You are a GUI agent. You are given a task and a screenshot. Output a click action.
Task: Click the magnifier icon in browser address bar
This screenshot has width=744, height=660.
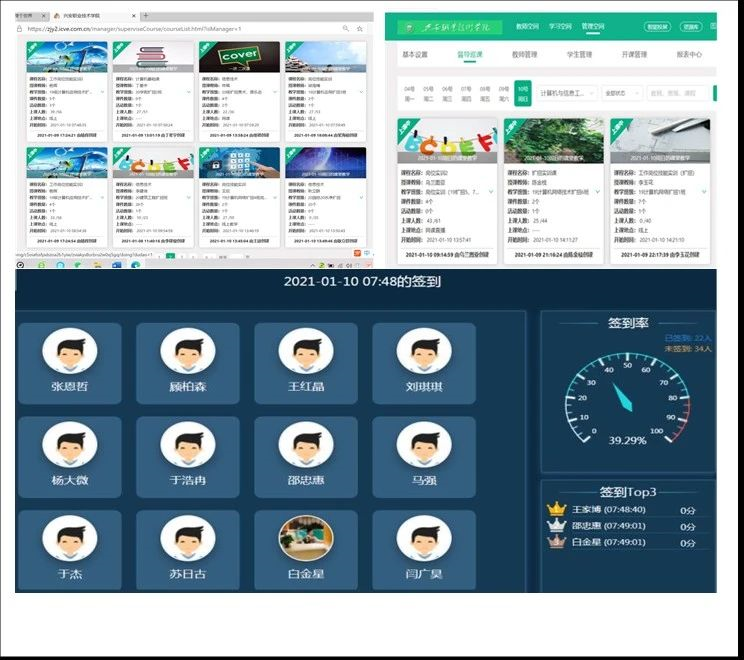click(x=346, y=28)
